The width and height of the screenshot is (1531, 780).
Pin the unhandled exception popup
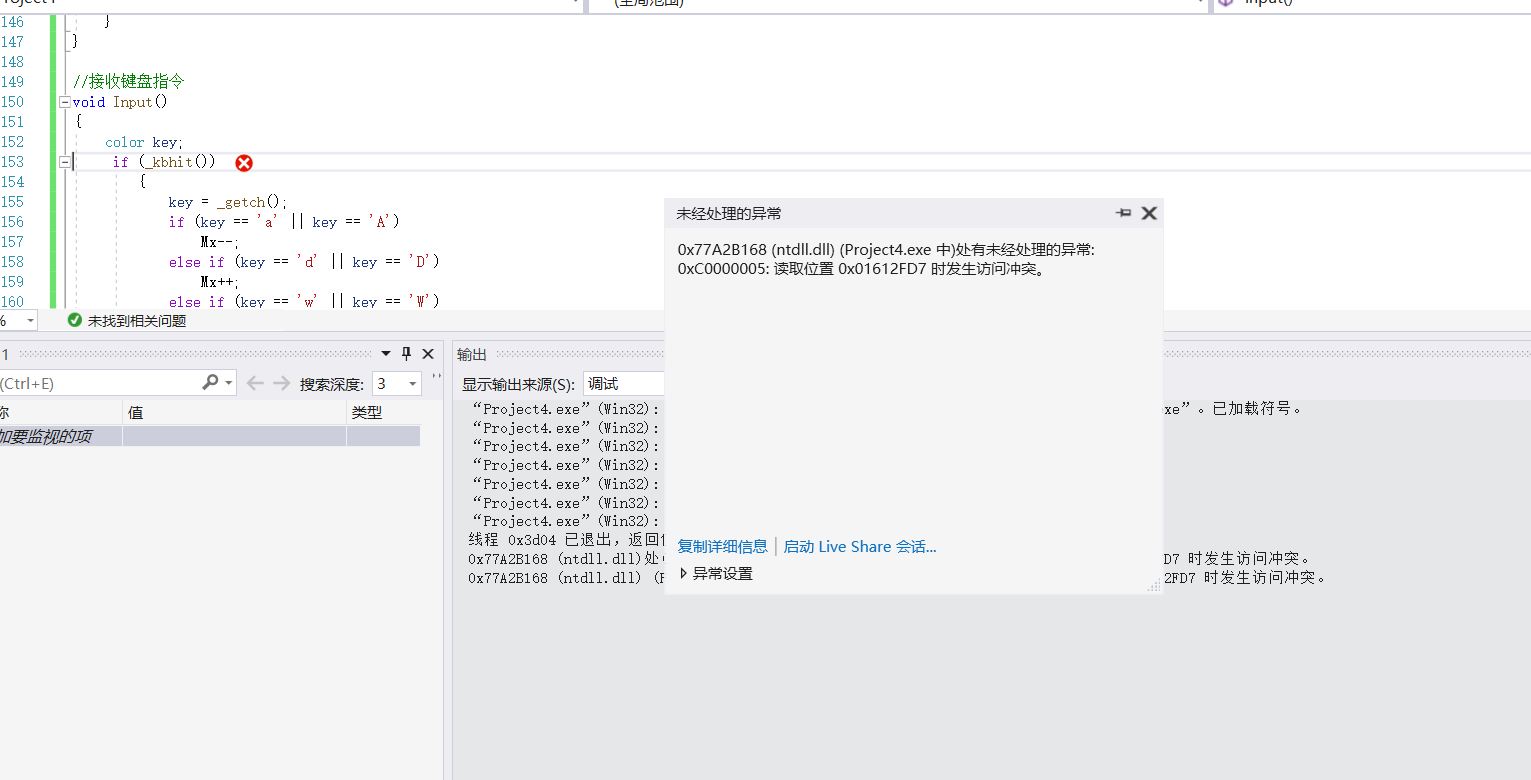coord(1124,213)
